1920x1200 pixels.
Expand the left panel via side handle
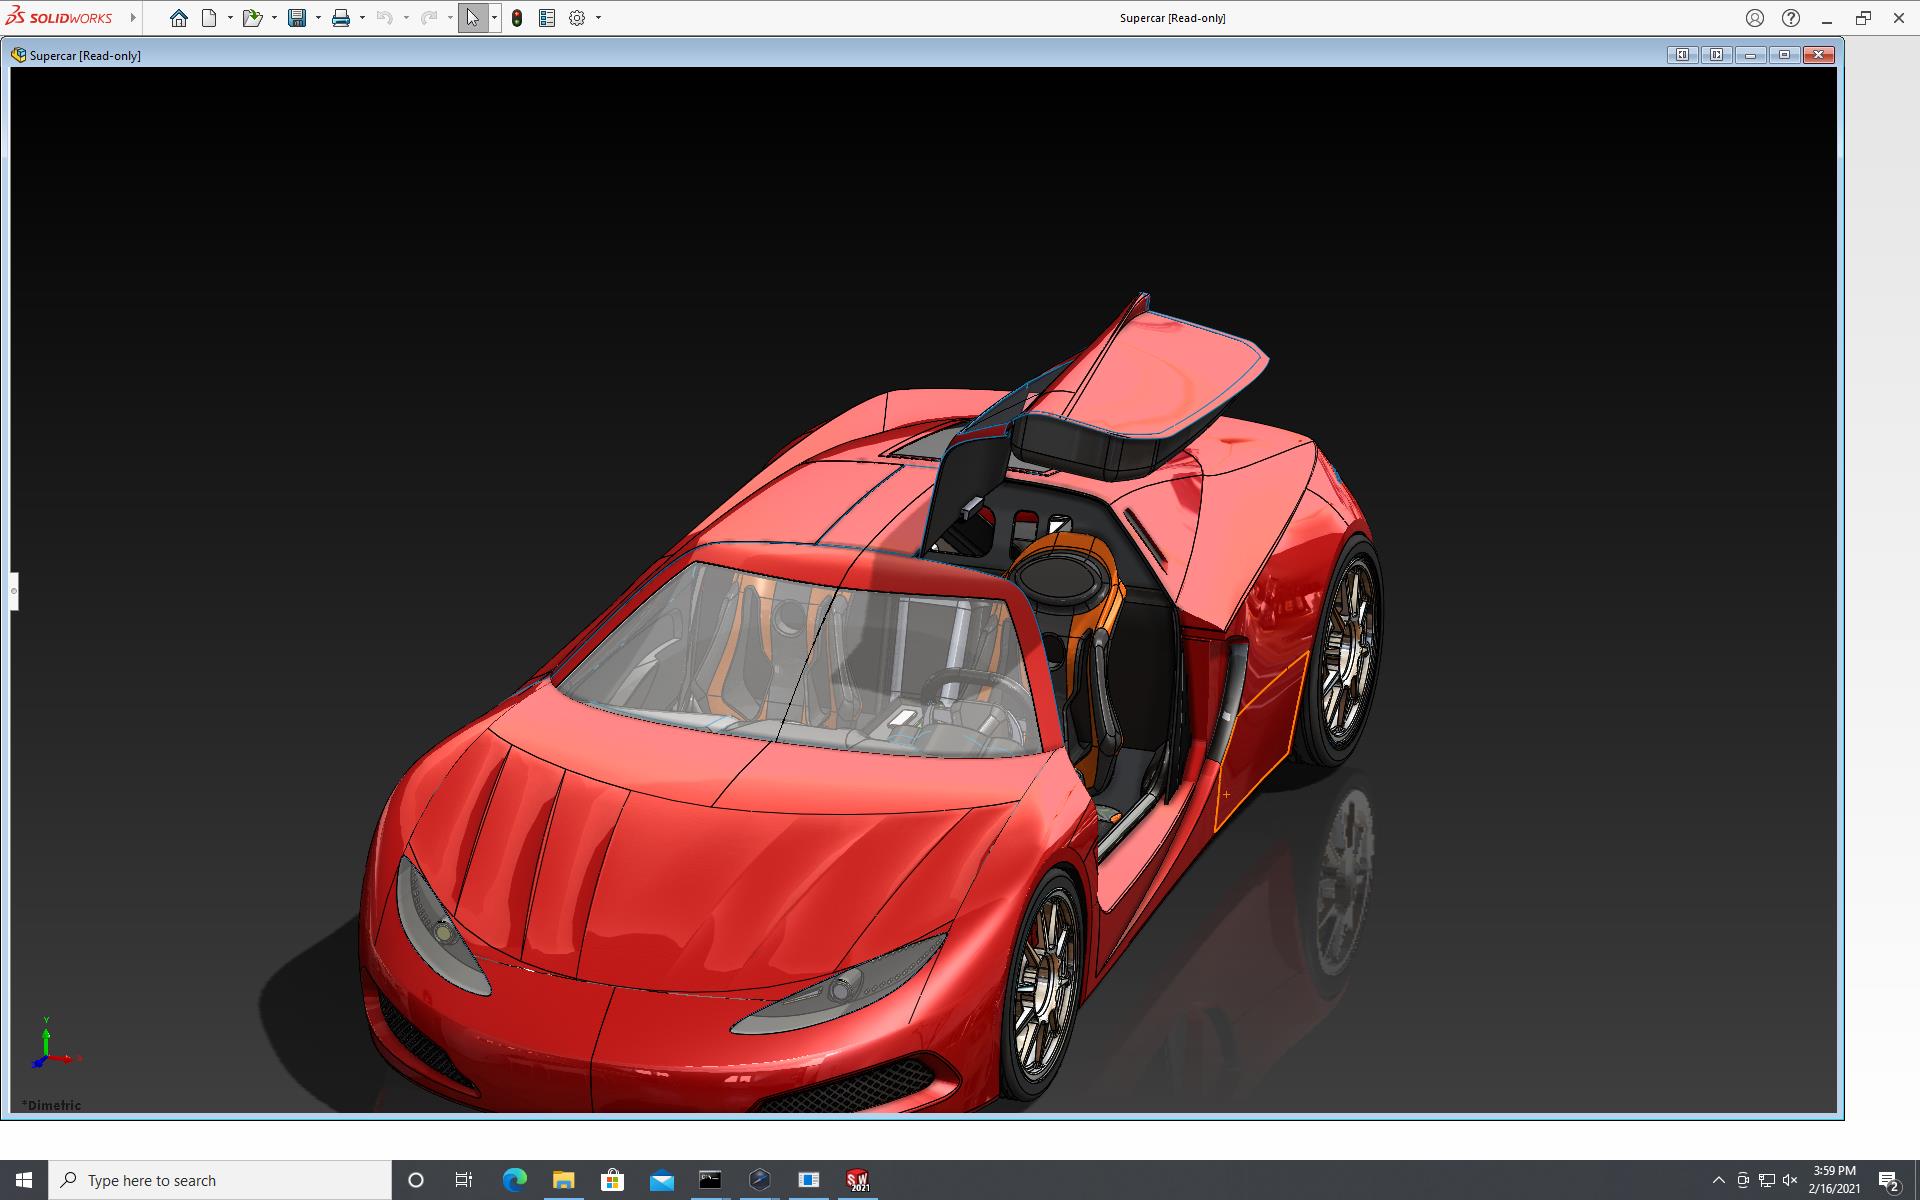[x=14, y=591]
